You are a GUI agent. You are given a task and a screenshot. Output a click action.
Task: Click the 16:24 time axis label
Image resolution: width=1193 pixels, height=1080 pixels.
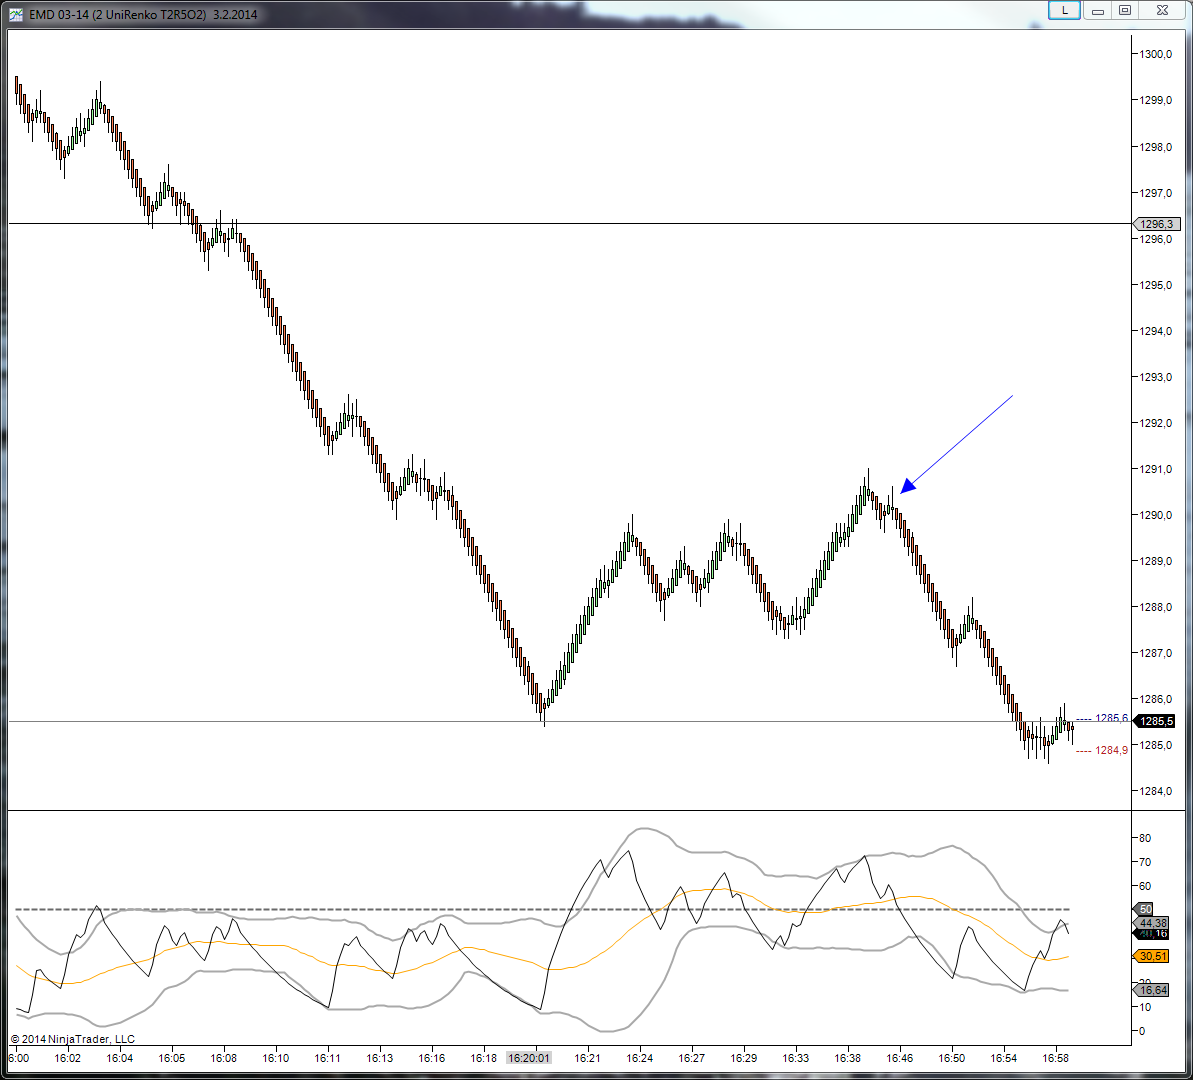click(639, 1058)
